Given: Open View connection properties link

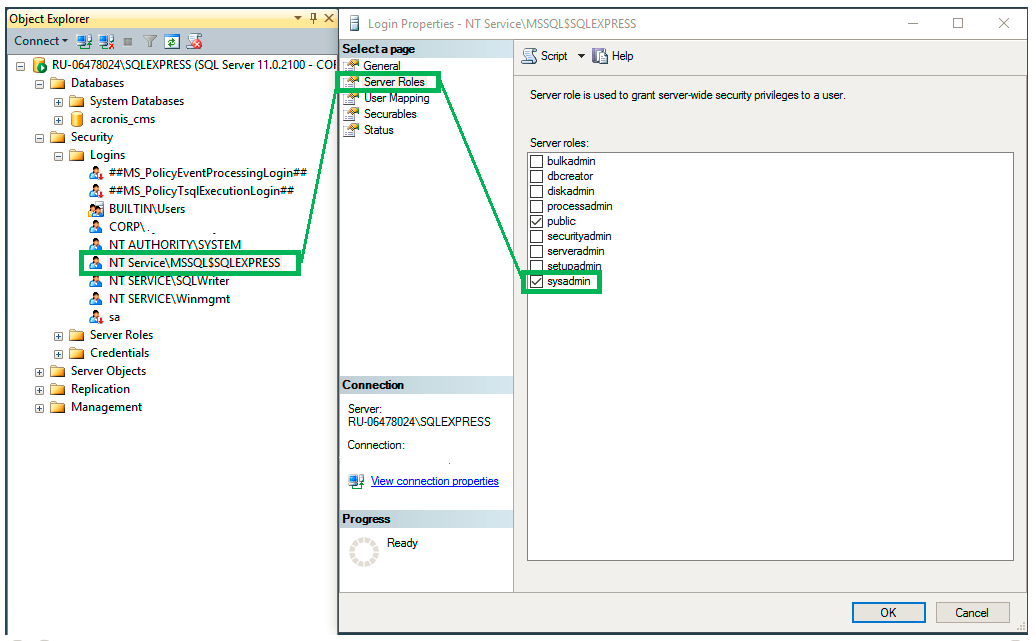Looking at the screenshot, I should click(434, 481).
